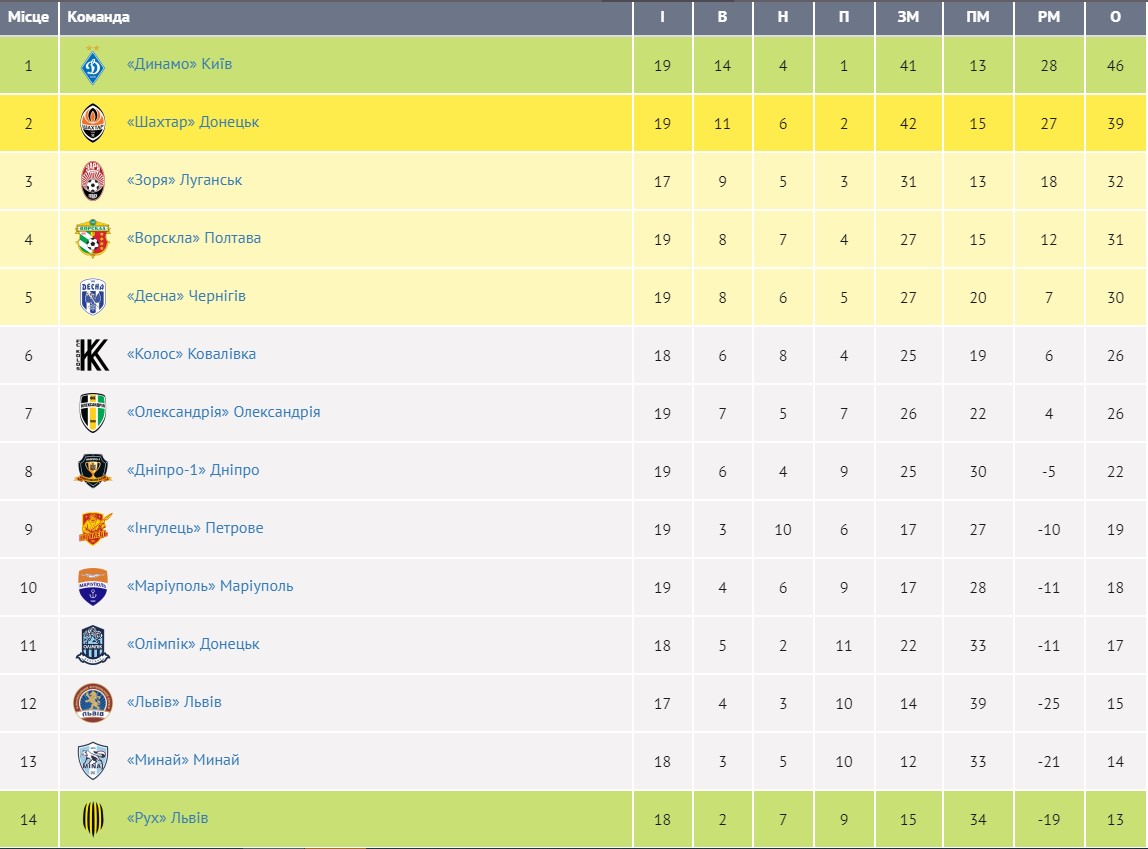The width and height of the screenshot is (1148, 849).
Task: Click the Dynamo Kyiv club logo
Action: (x=93, y=66)
